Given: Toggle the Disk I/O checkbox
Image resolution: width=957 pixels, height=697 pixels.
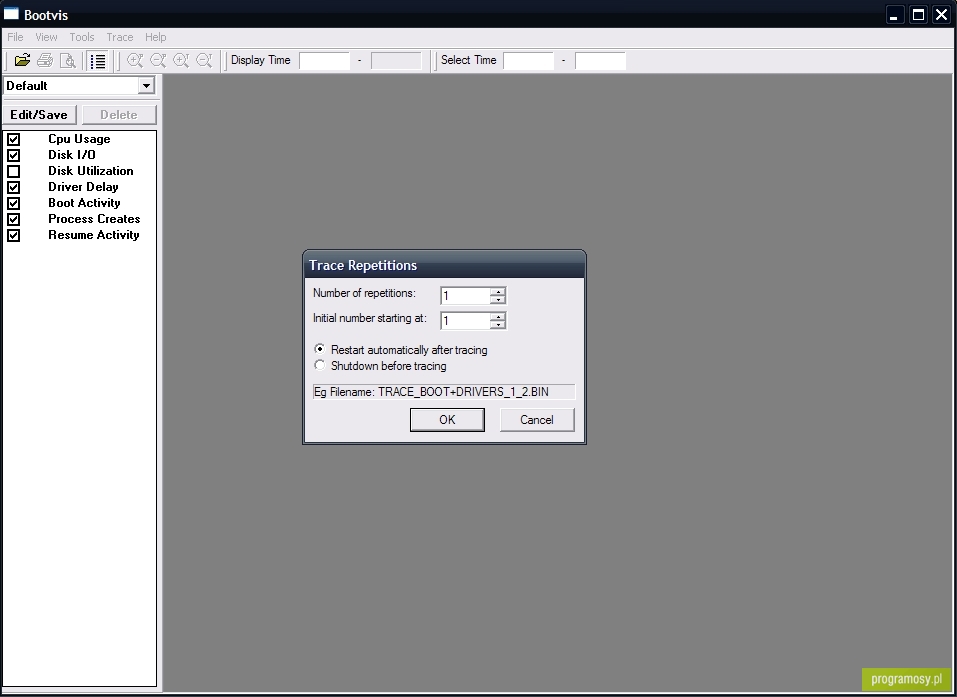Looking at the screenshot, I should point(13,155).
